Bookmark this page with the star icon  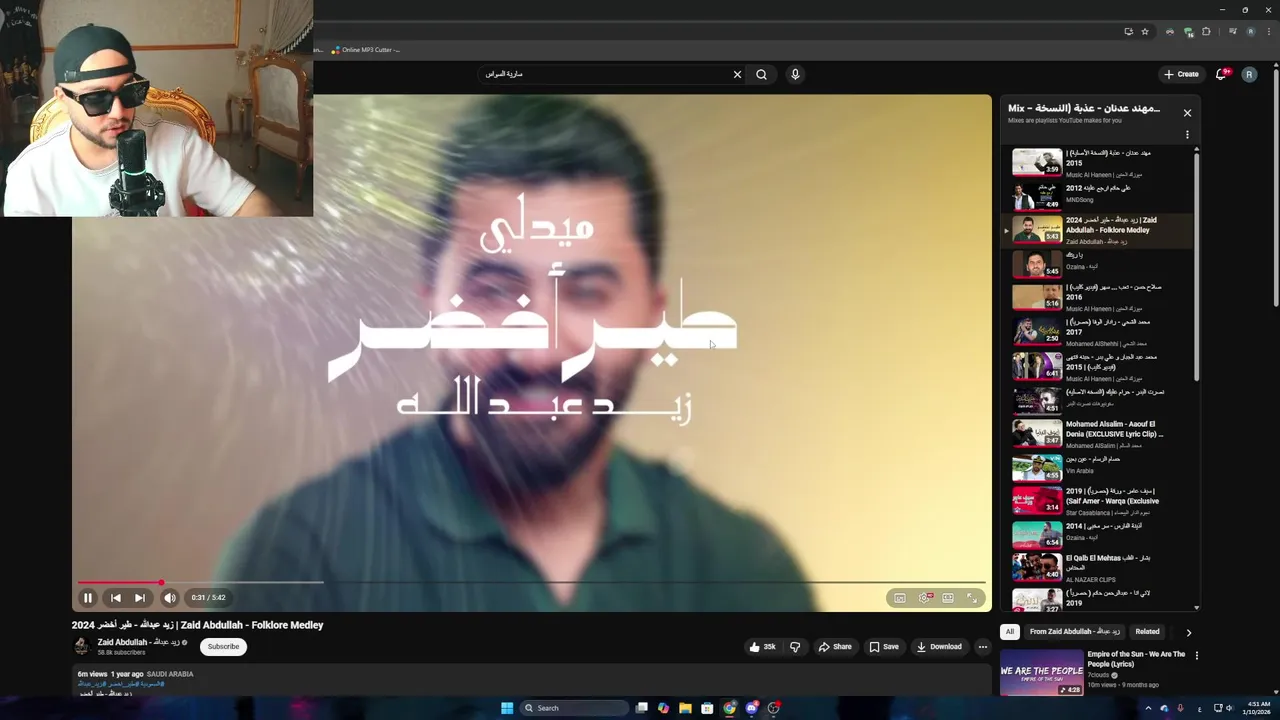coord(1145,31)
